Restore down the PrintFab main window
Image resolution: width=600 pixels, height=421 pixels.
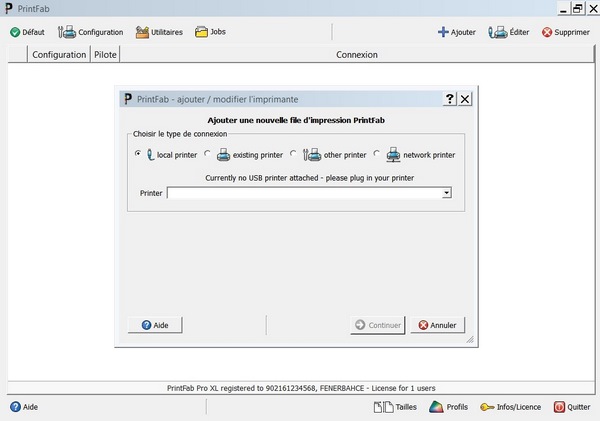tap(578, 8)
